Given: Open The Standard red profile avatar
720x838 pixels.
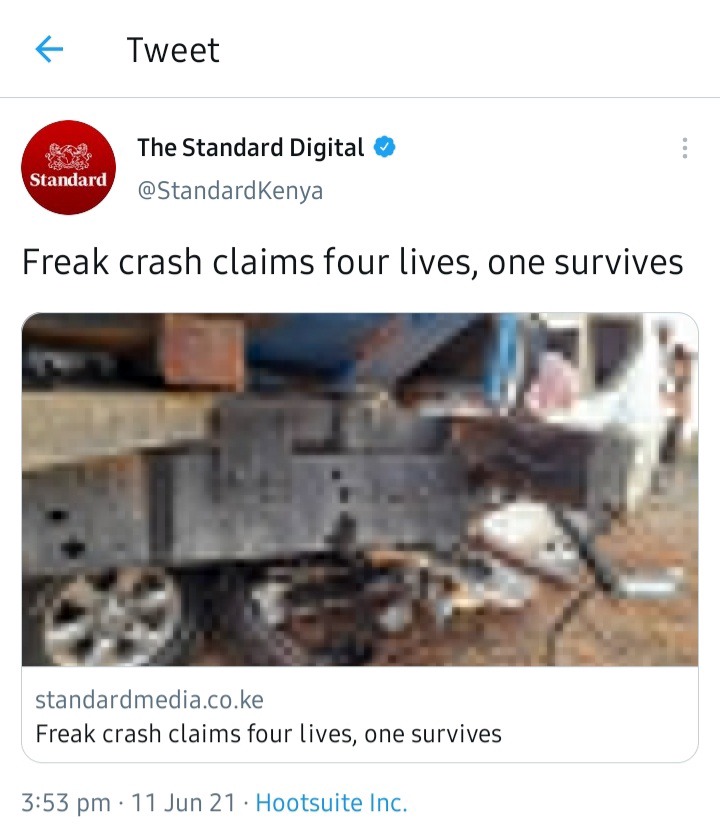Looking at the screenshot, I should click(x=68, y=167).
